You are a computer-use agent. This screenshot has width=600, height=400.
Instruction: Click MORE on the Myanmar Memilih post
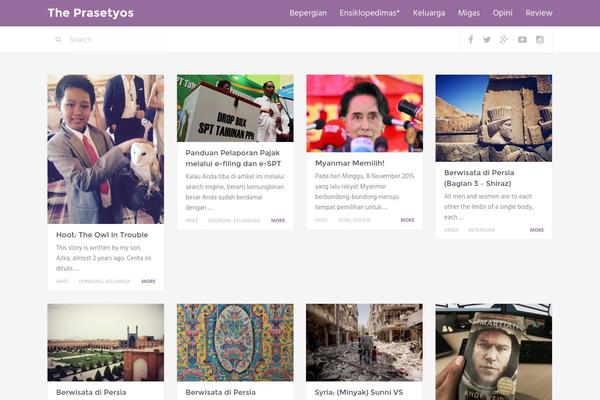point(407,220)
